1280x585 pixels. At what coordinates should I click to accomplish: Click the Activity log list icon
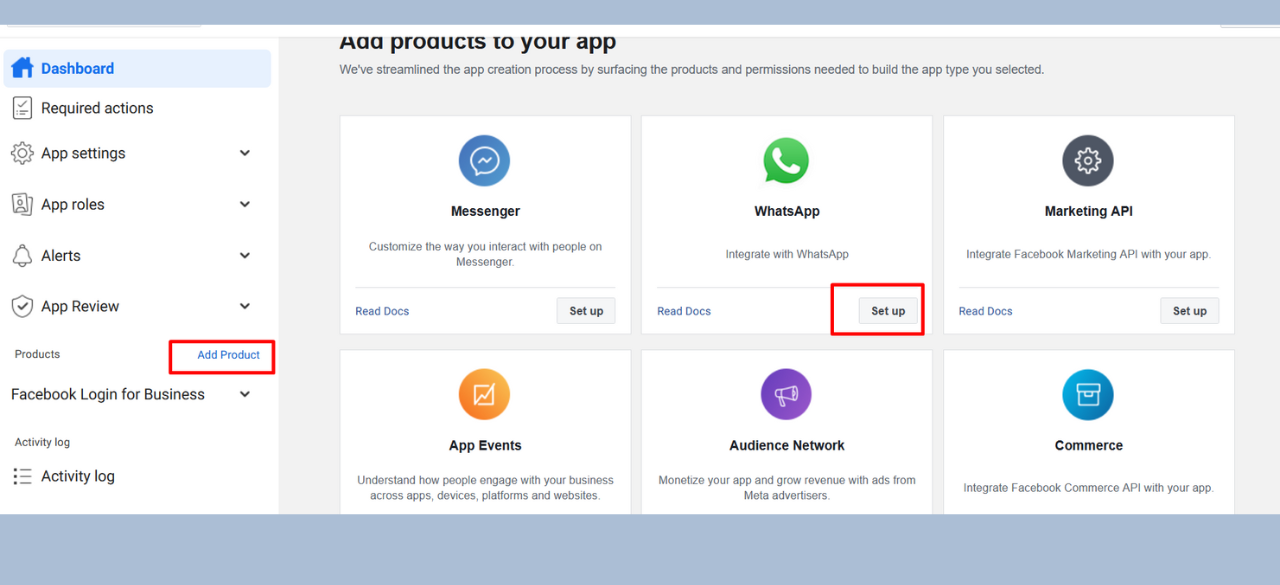[x=21, y=476]
